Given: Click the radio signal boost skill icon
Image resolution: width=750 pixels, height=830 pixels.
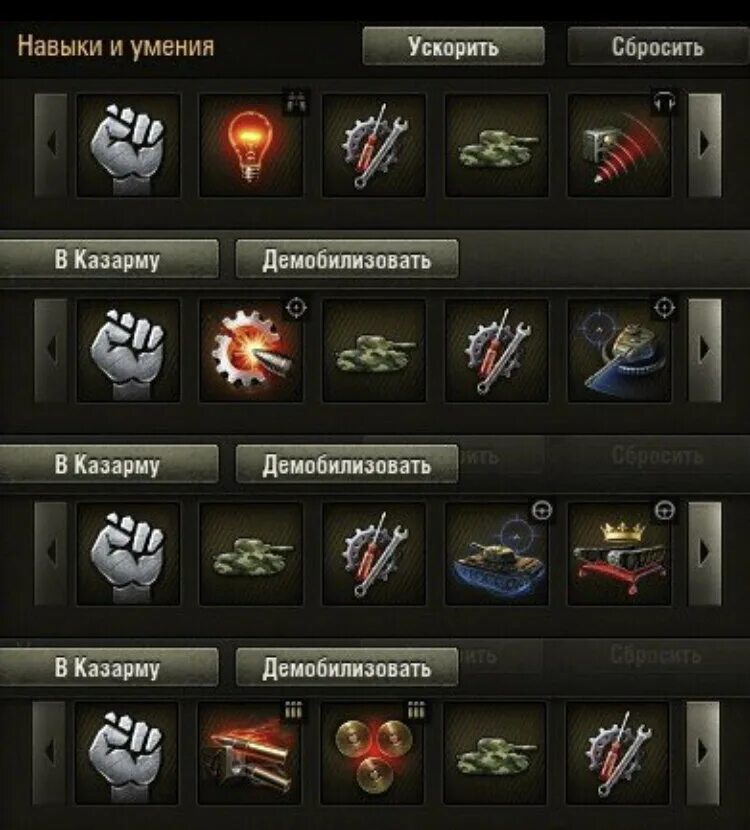Looking at the screenshot, I should 619,145.
